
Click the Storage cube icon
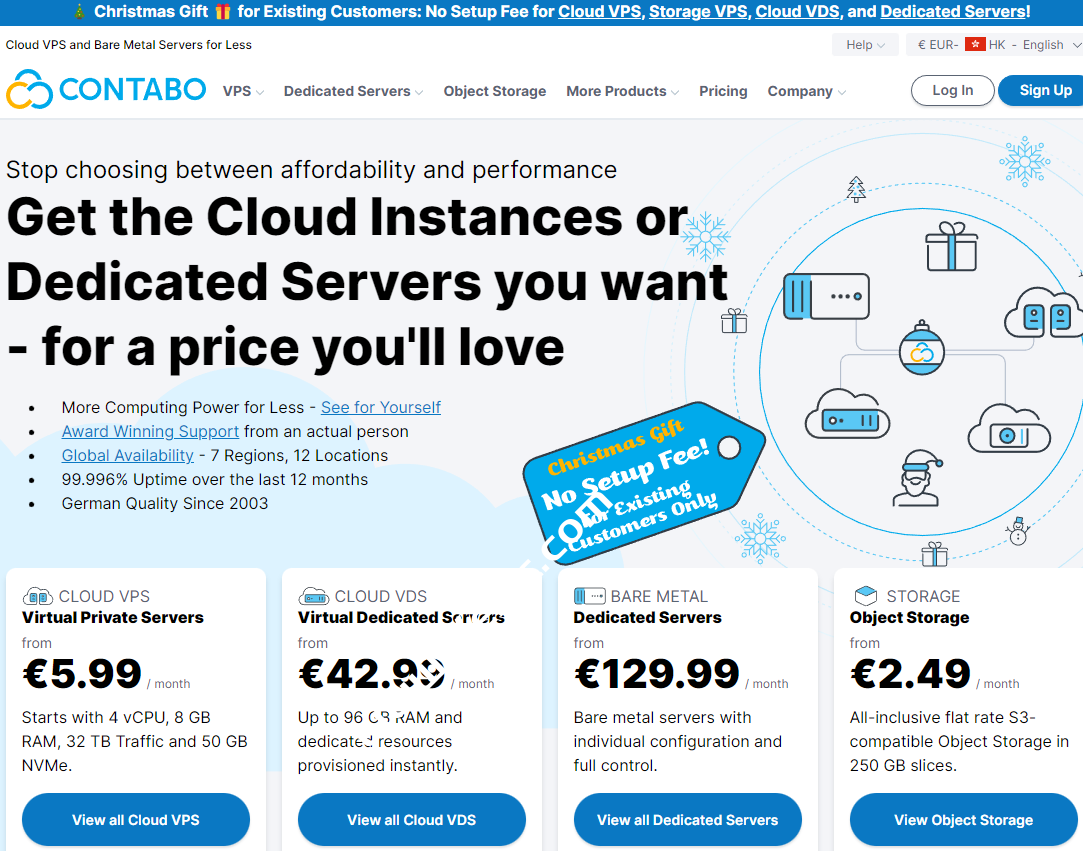(x=865, y=595)
